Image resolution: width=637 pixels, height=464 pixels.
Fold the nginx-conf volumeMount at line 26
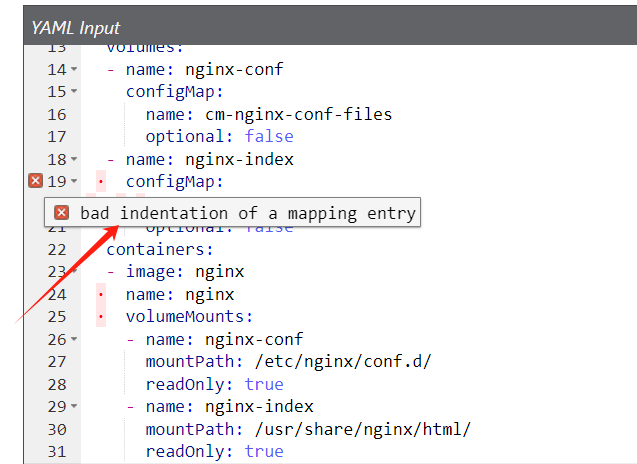point(74,339)
